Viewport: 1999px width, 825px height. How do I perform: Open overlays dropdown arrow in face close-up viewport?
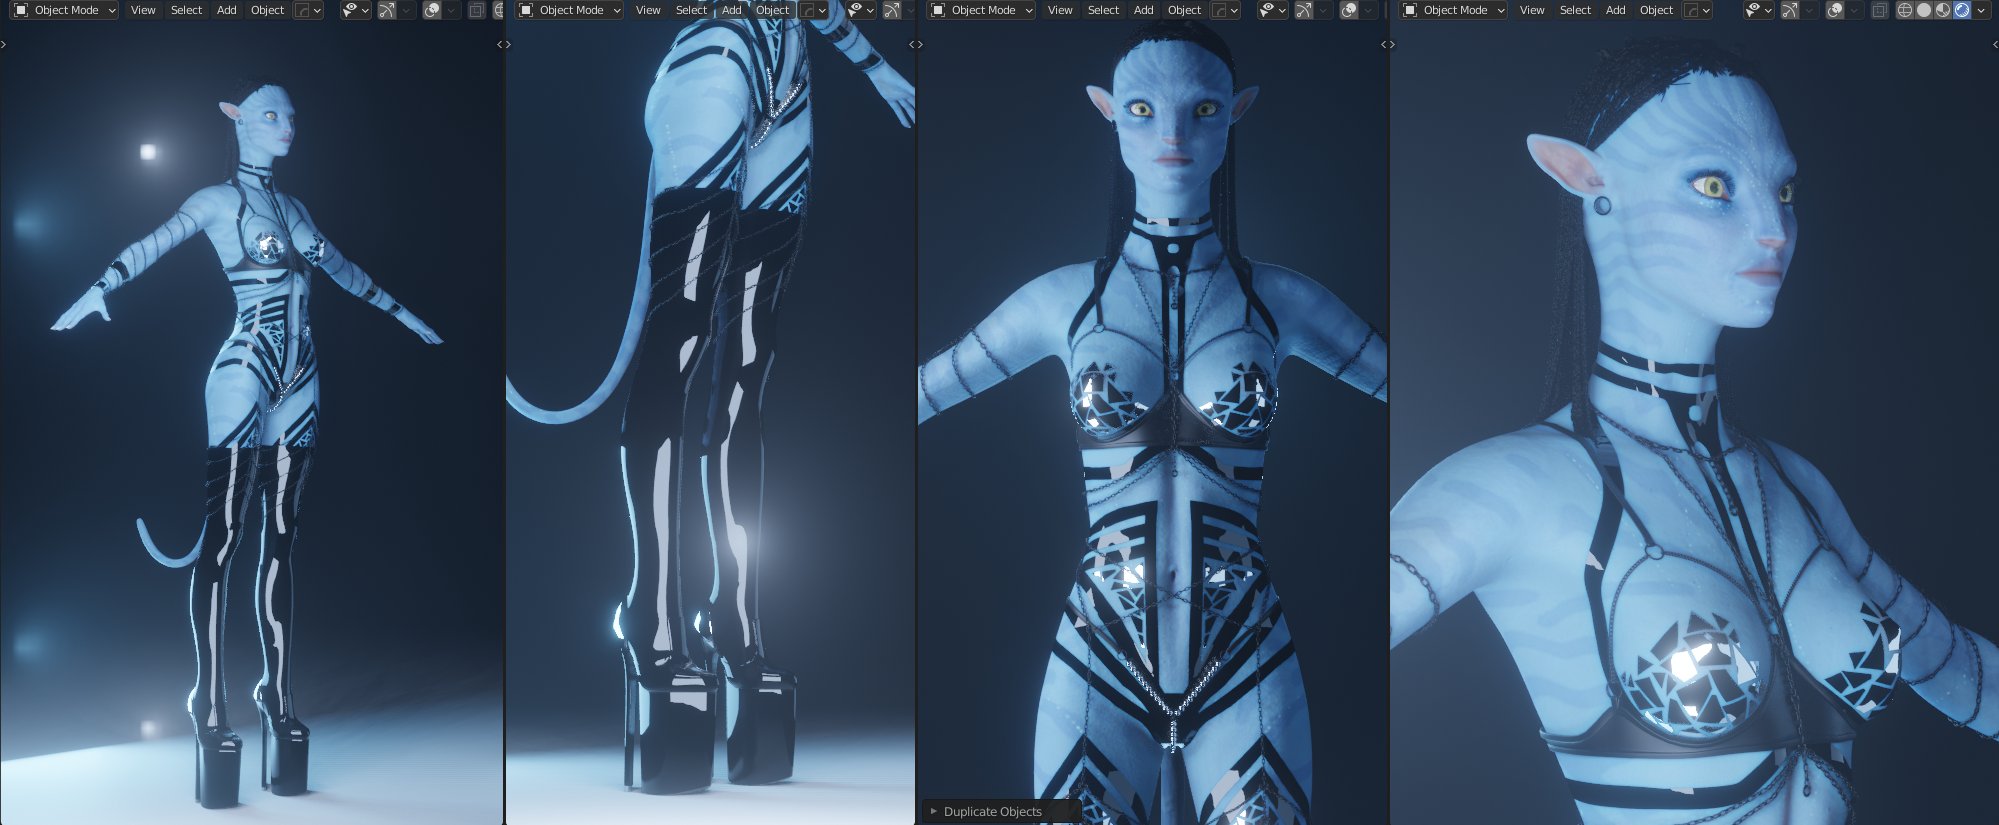pyautogui.click(x=1854, y=10)
